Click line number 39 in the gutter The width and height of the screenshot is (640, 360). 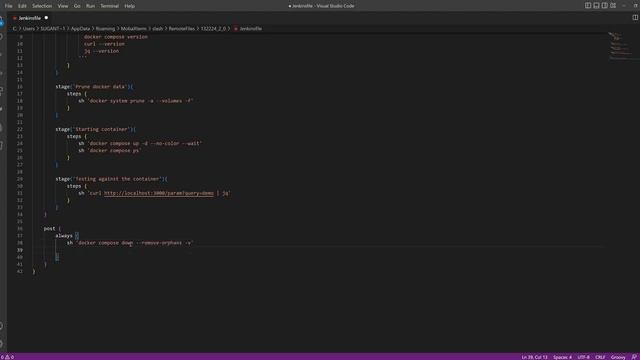pos(20,250)
